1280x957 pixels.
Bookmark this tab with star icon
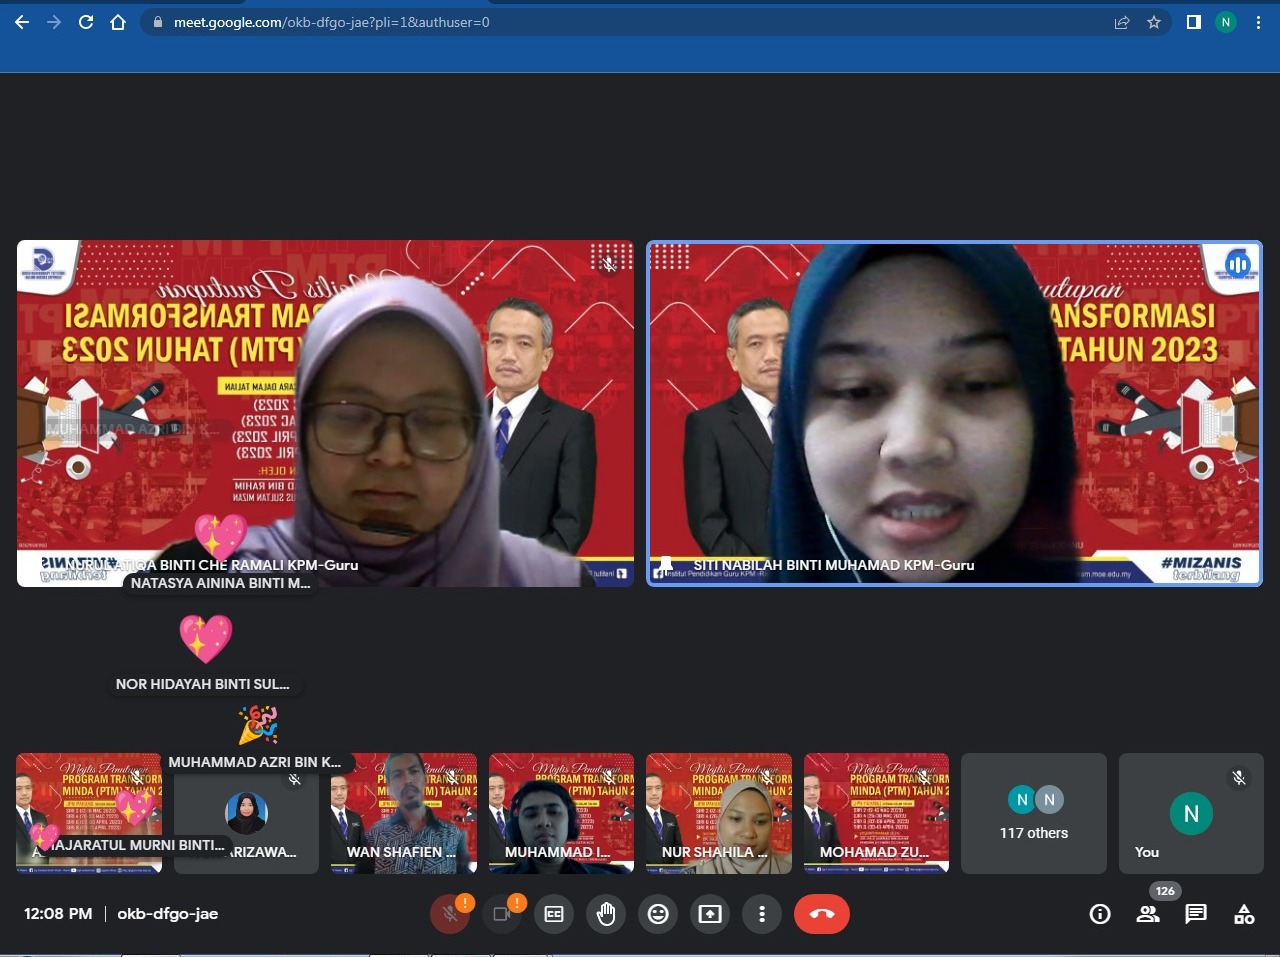click(1154, 22)
